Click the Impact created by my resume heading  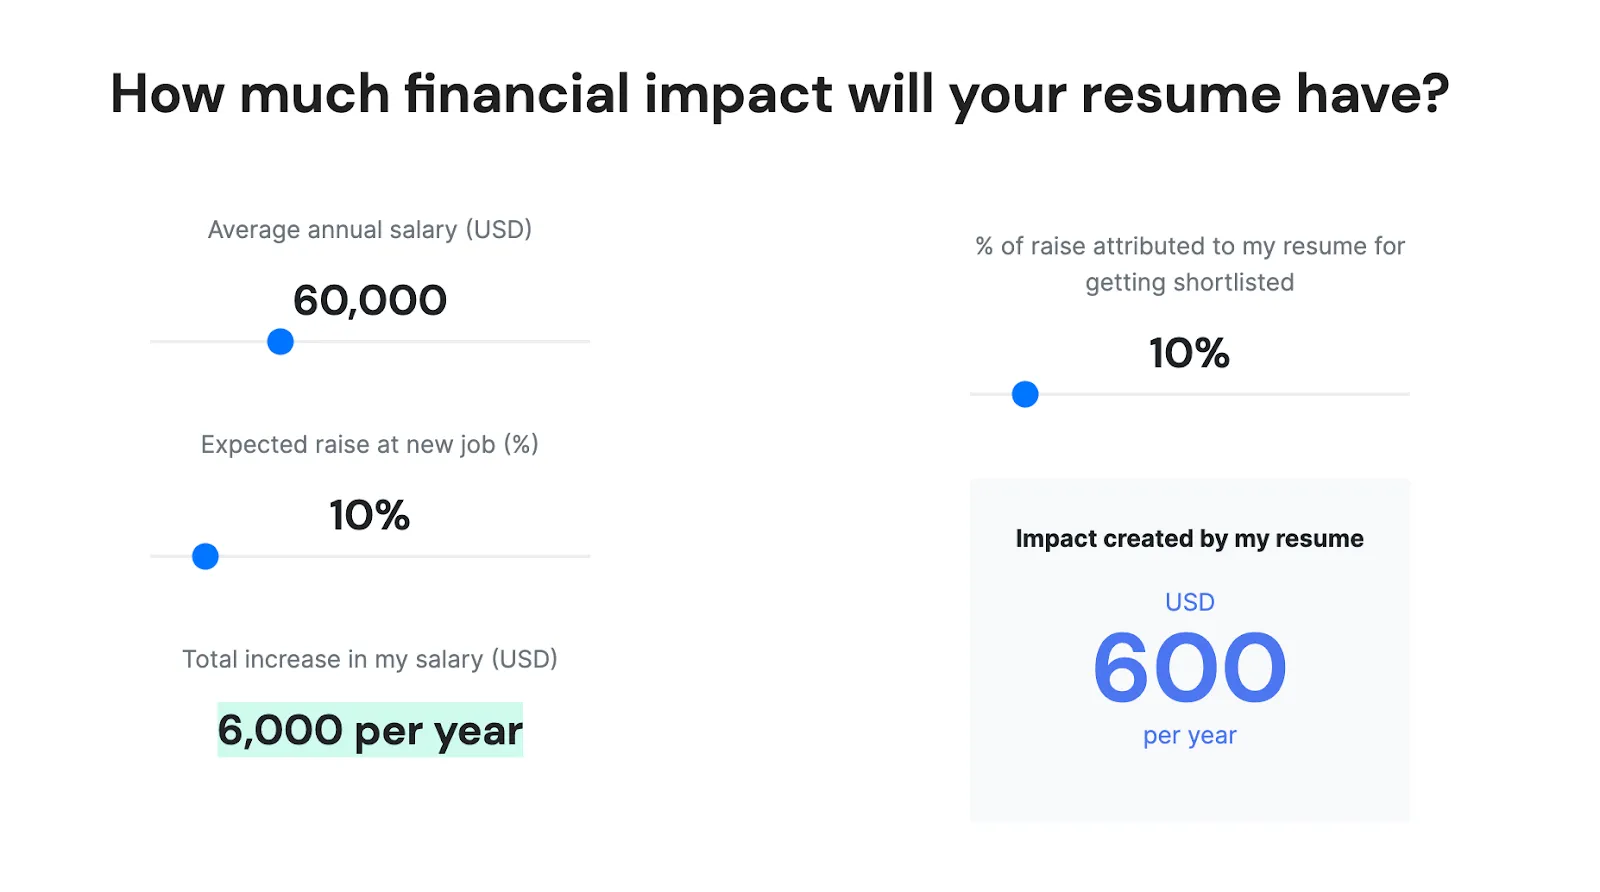1189,539
